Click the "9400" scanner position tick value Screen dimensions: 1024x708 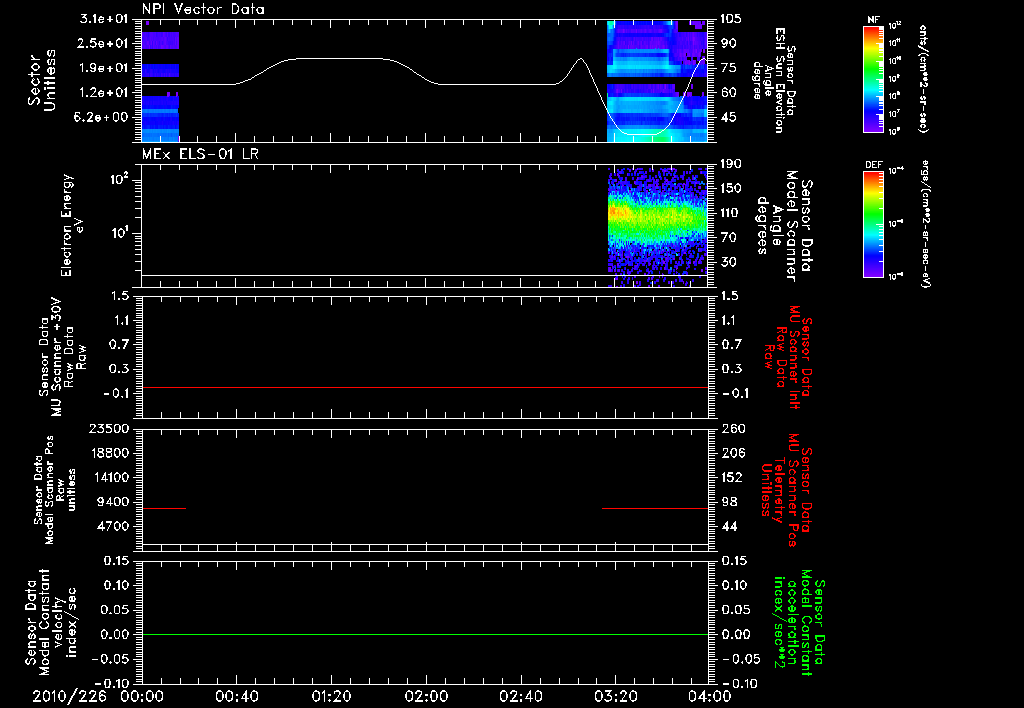pos(112,502)
